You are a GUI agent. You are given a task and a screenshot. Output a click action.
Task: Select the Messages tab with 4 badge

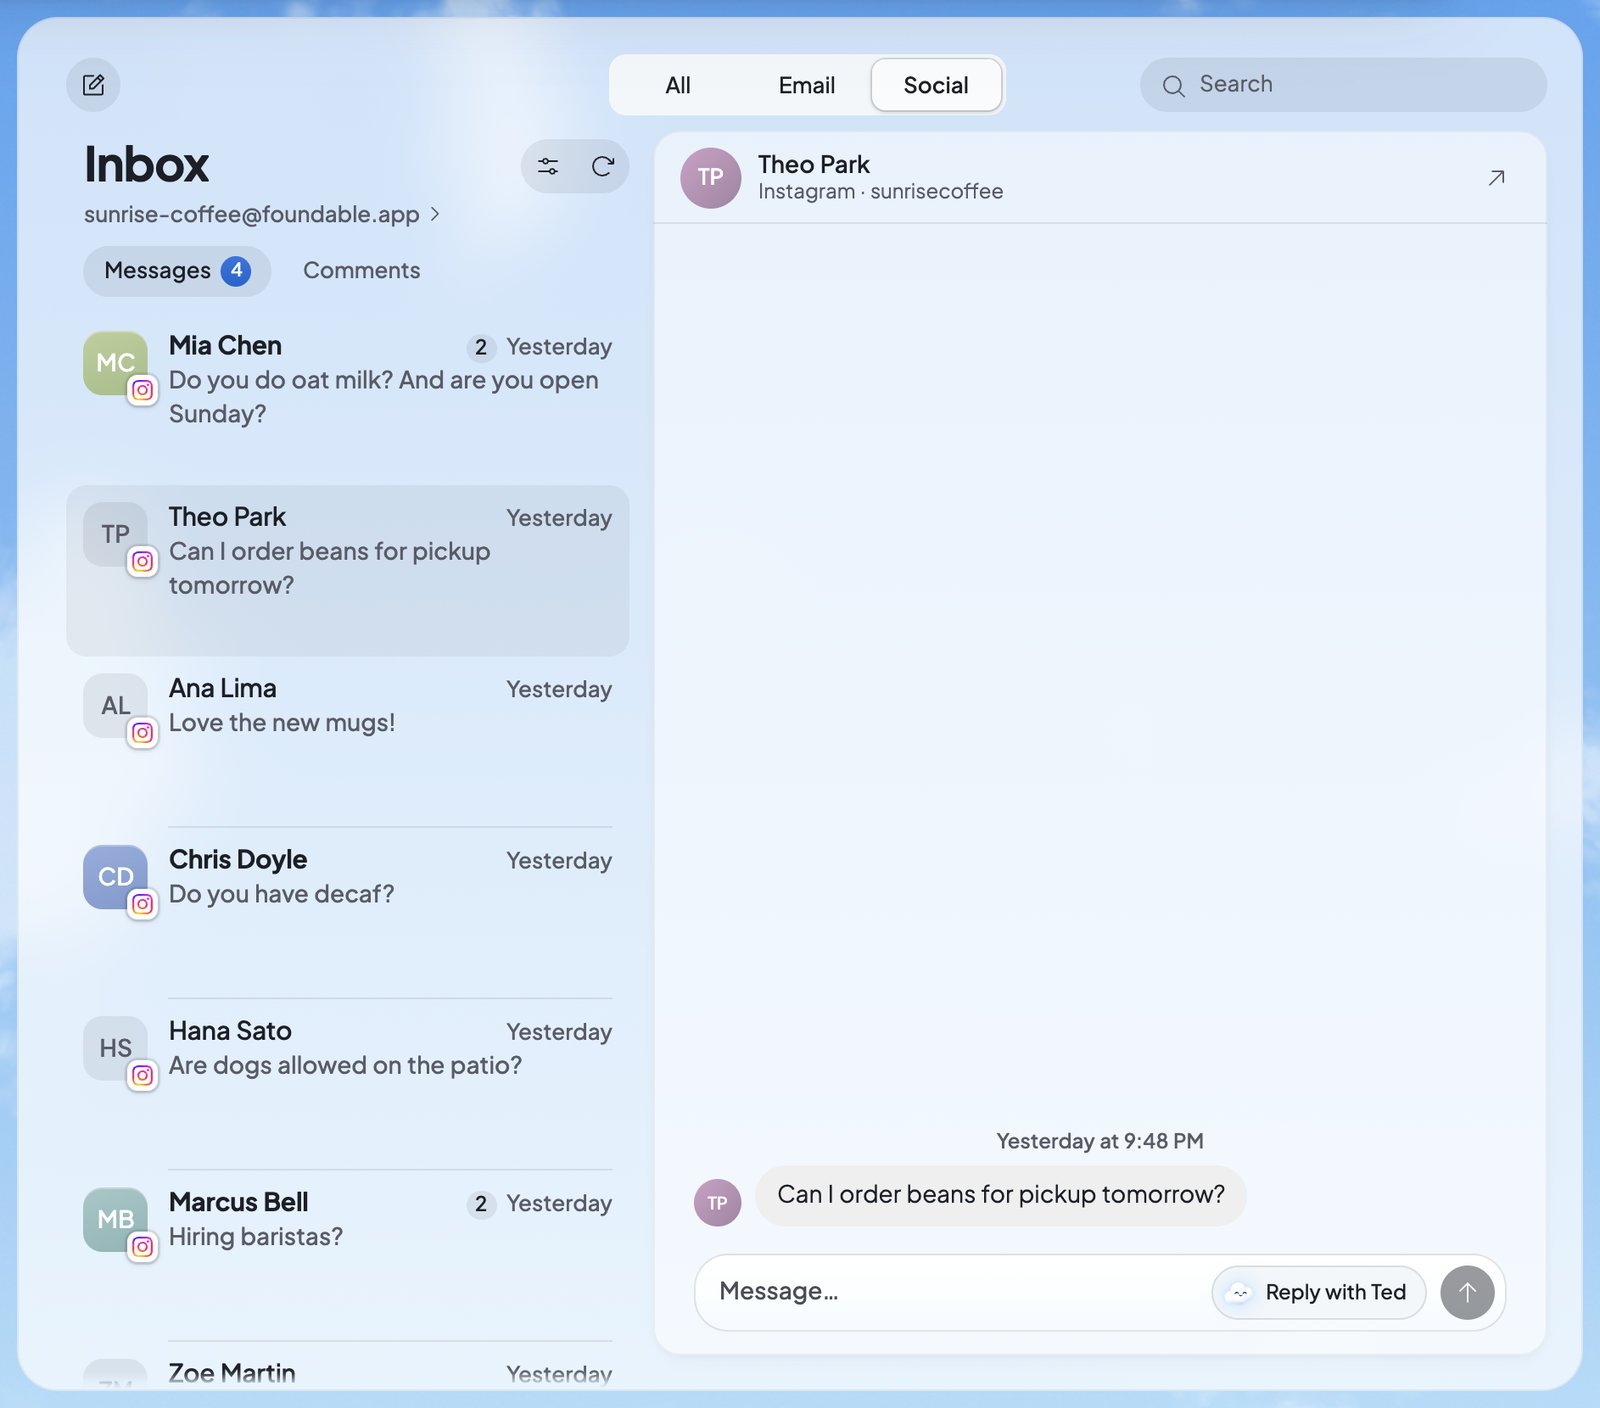[177, 271]
